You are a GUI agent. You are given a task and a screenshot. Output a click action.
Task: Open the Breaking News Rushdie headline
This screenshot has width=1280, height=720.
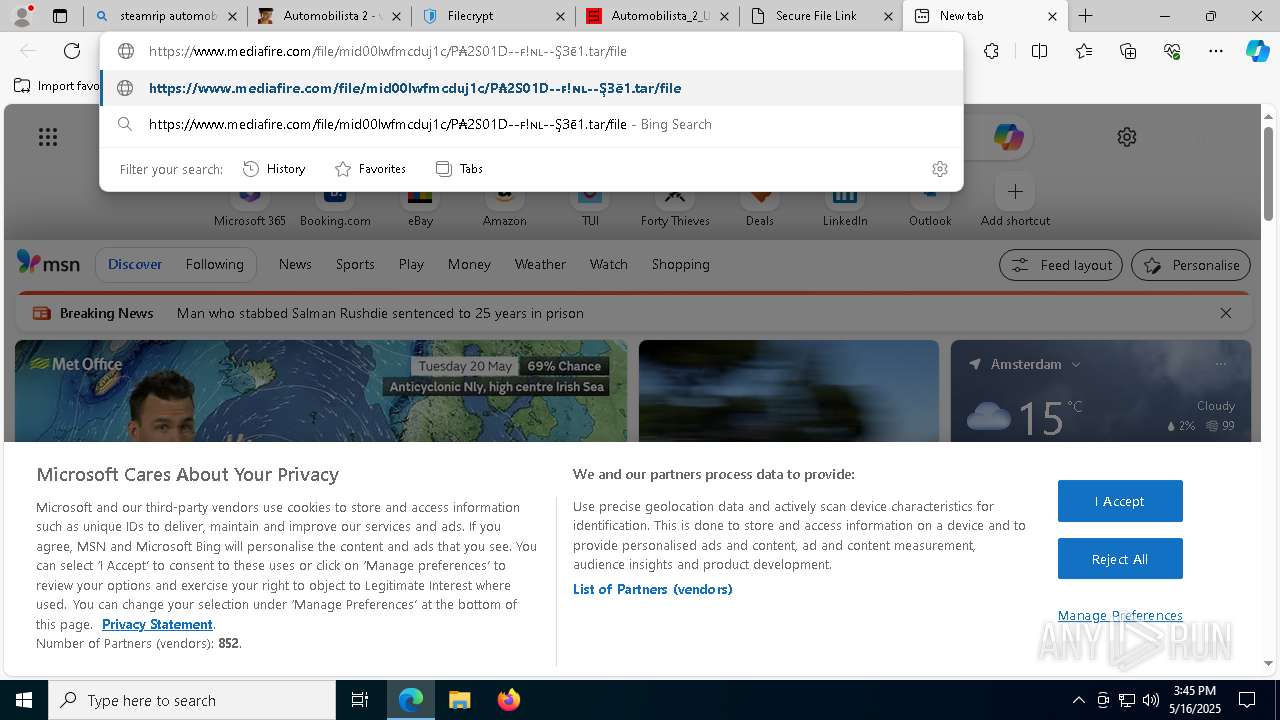click(380, 313)
